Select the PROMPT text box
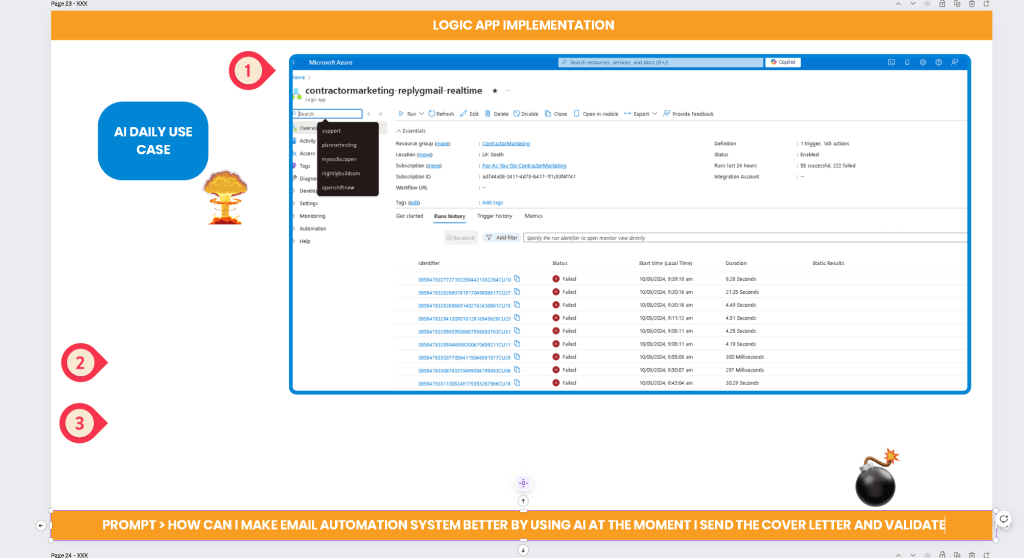This screenshot has height=558, width=1024. [x=523, y=525]
